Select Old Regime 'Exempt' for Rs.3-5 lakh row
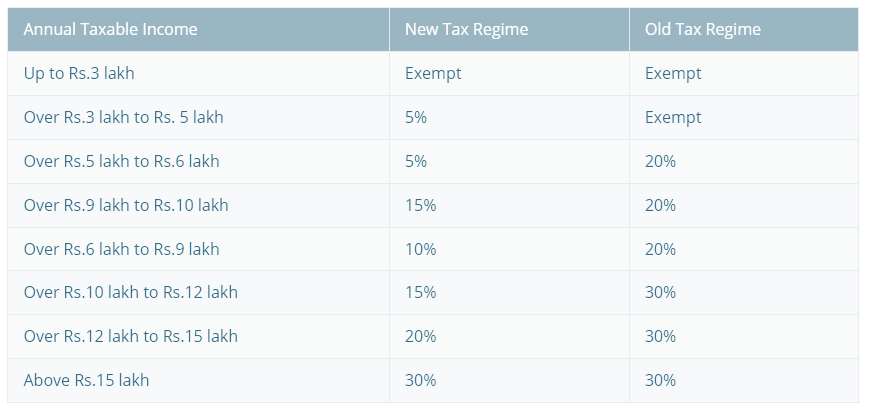Screen dimensions: 870x414 (x=673, y=118)
